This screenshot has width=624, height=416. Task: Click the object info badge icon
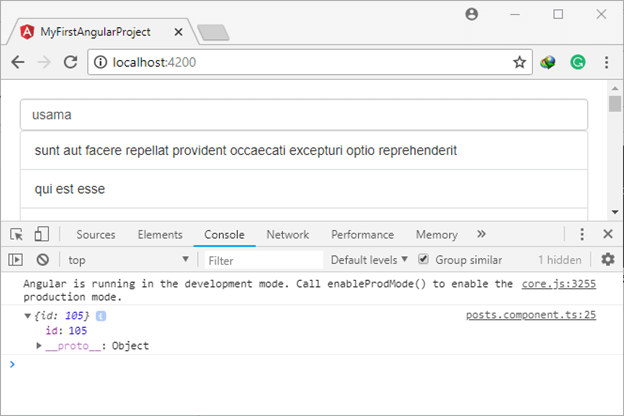tap(101, 316)
